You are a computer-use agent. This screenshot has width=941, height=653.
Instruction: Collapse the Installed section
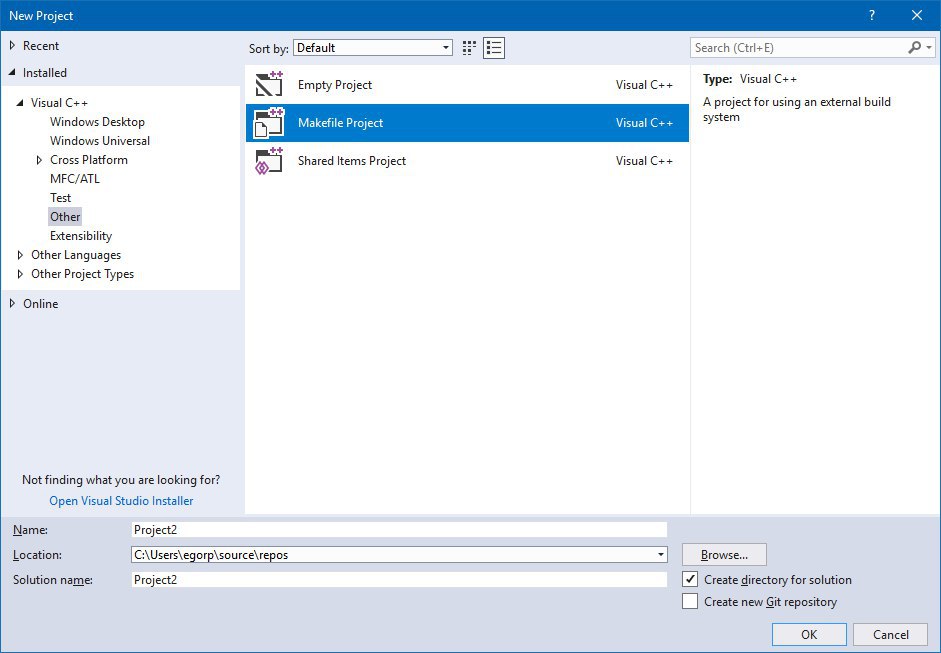[12, 73]
